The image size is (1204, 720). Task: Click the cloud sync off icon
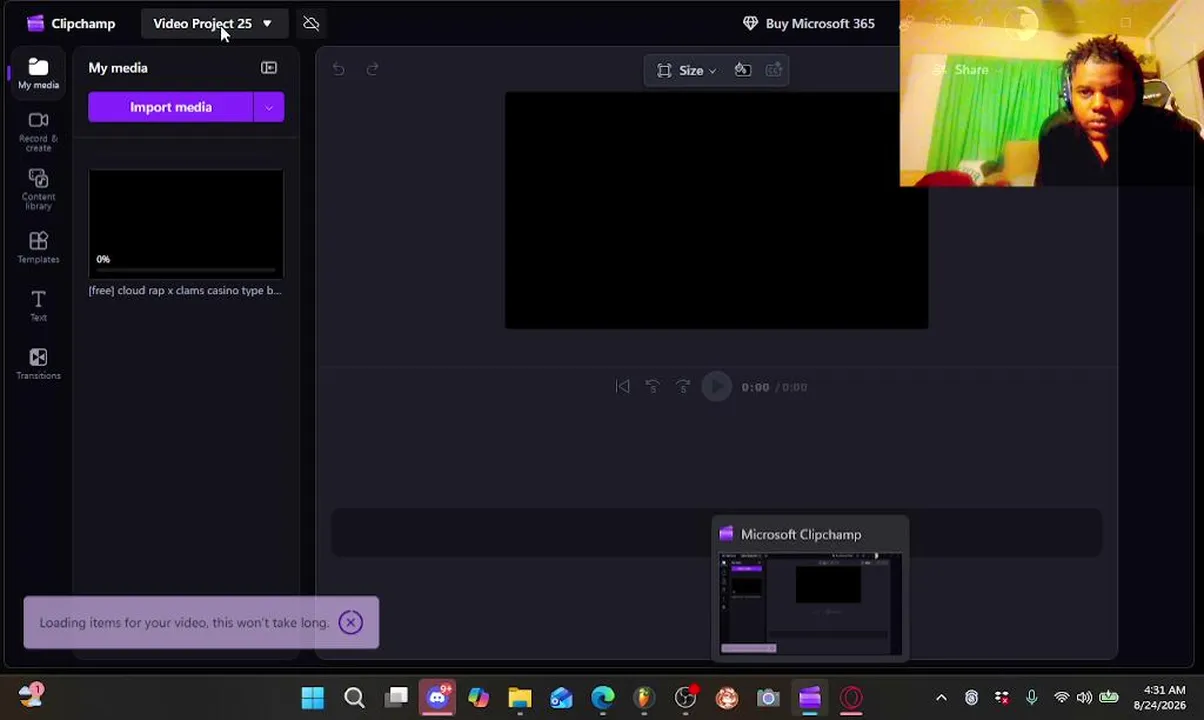click(311, 23)
